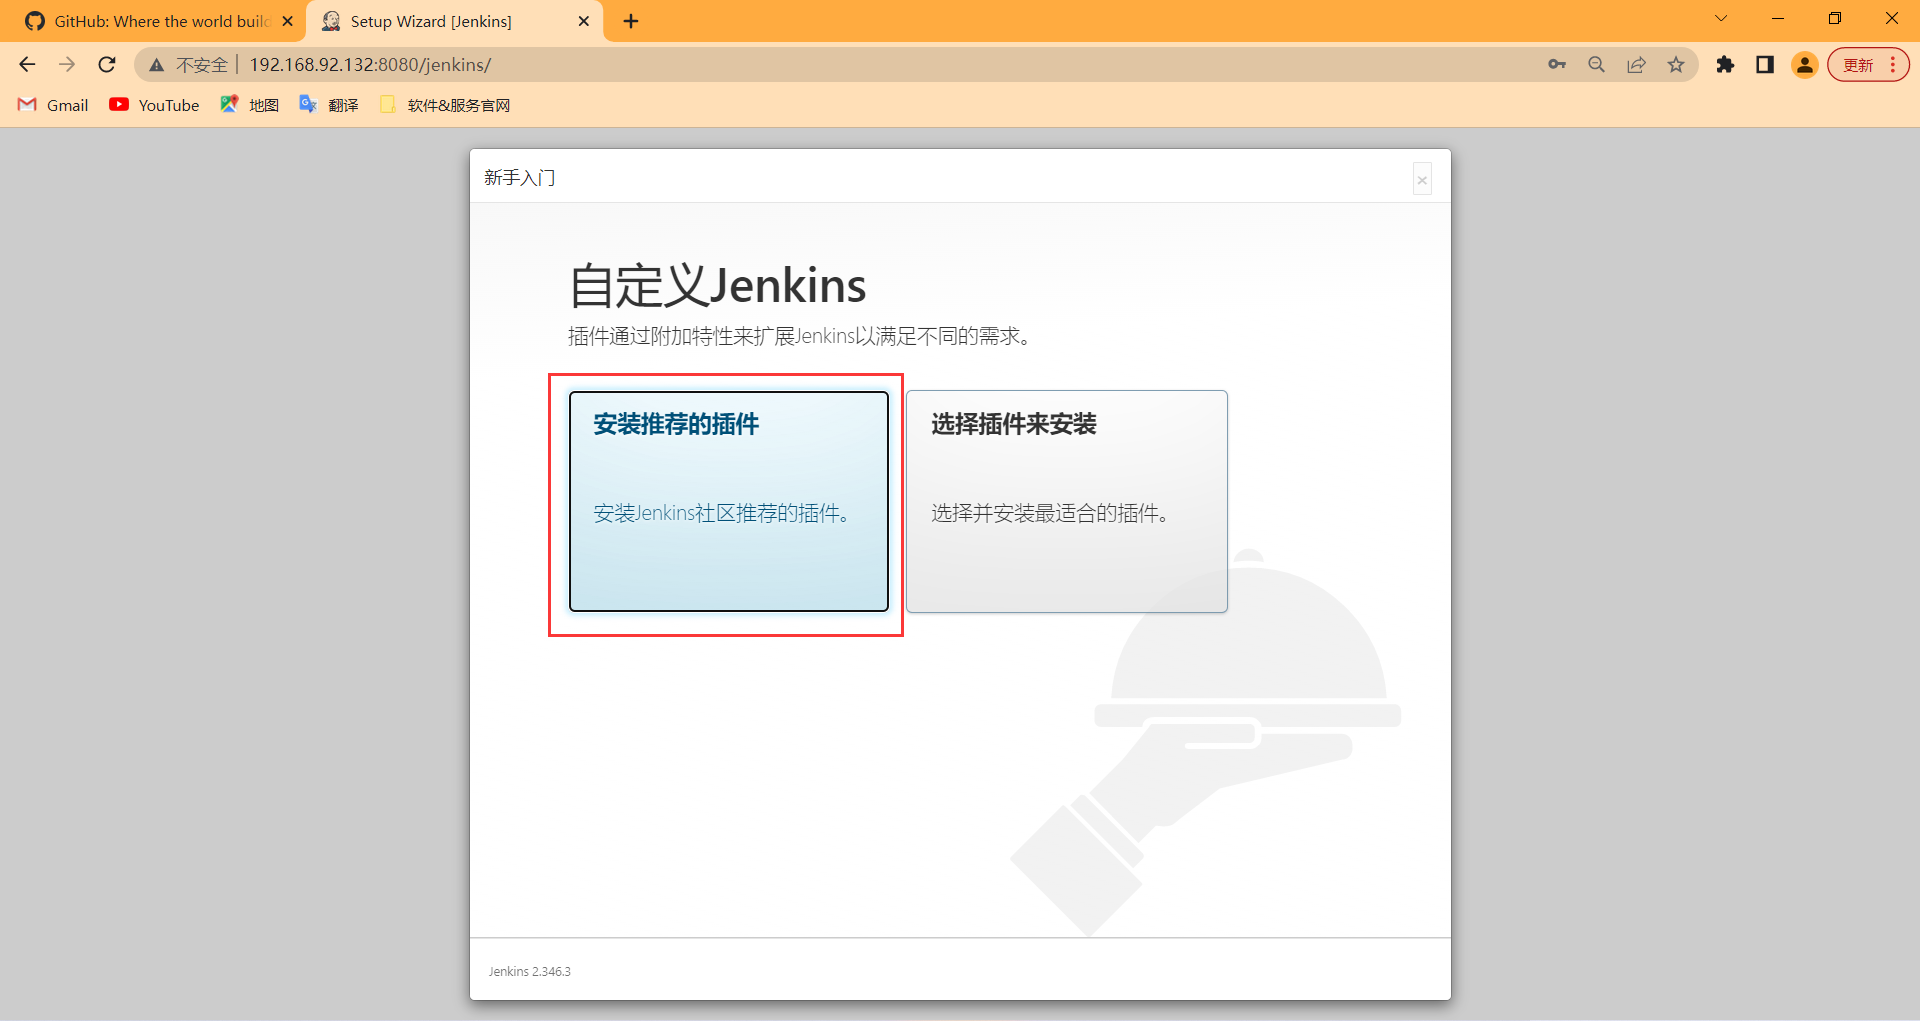Open 翻译 translate bookmark
This screenshot has width=1920, height=1021.
click(329, 105)
